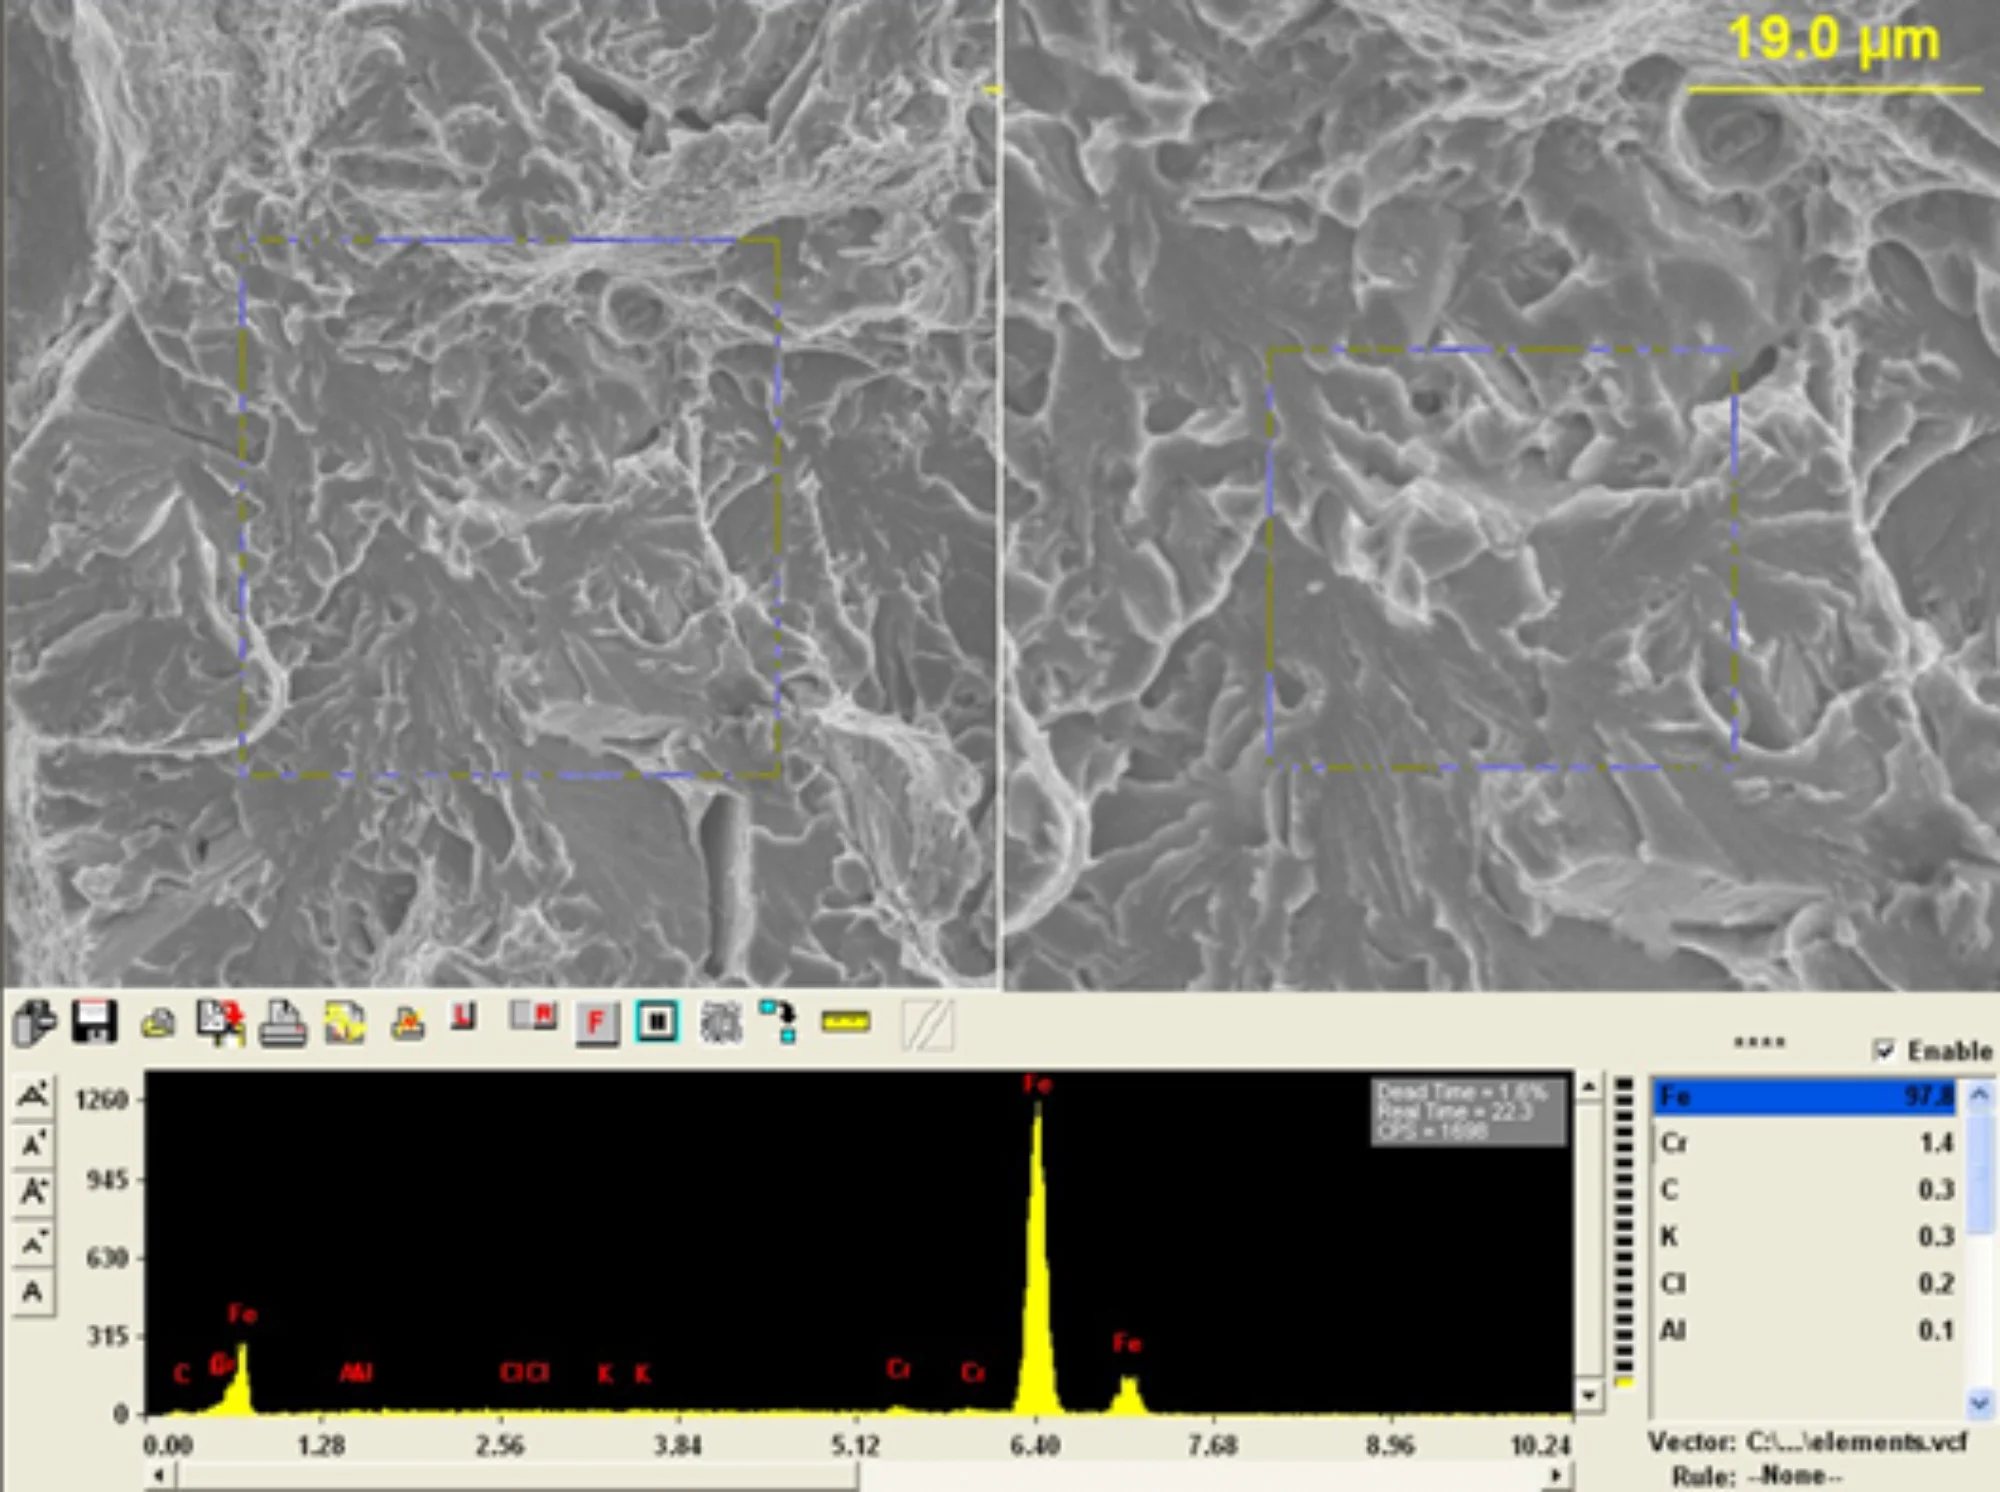Click the printer icon in the toolbar
The image size is (2000, 1492).
[282, 1024]
